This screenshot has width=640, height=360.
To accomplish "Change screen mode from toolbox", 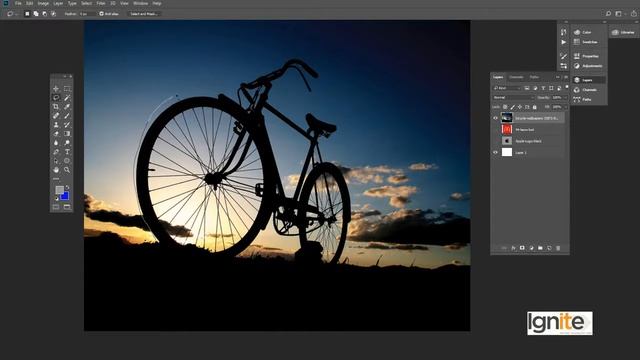I will click(67, 207).
